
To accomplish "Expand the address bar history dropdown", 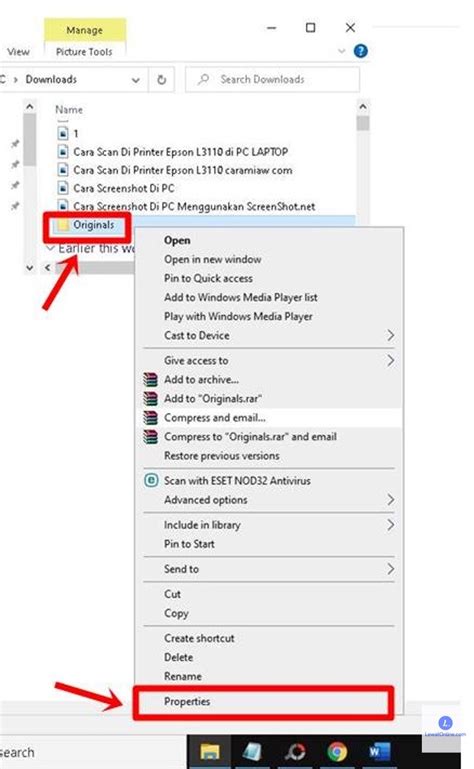I will (136, 80).
